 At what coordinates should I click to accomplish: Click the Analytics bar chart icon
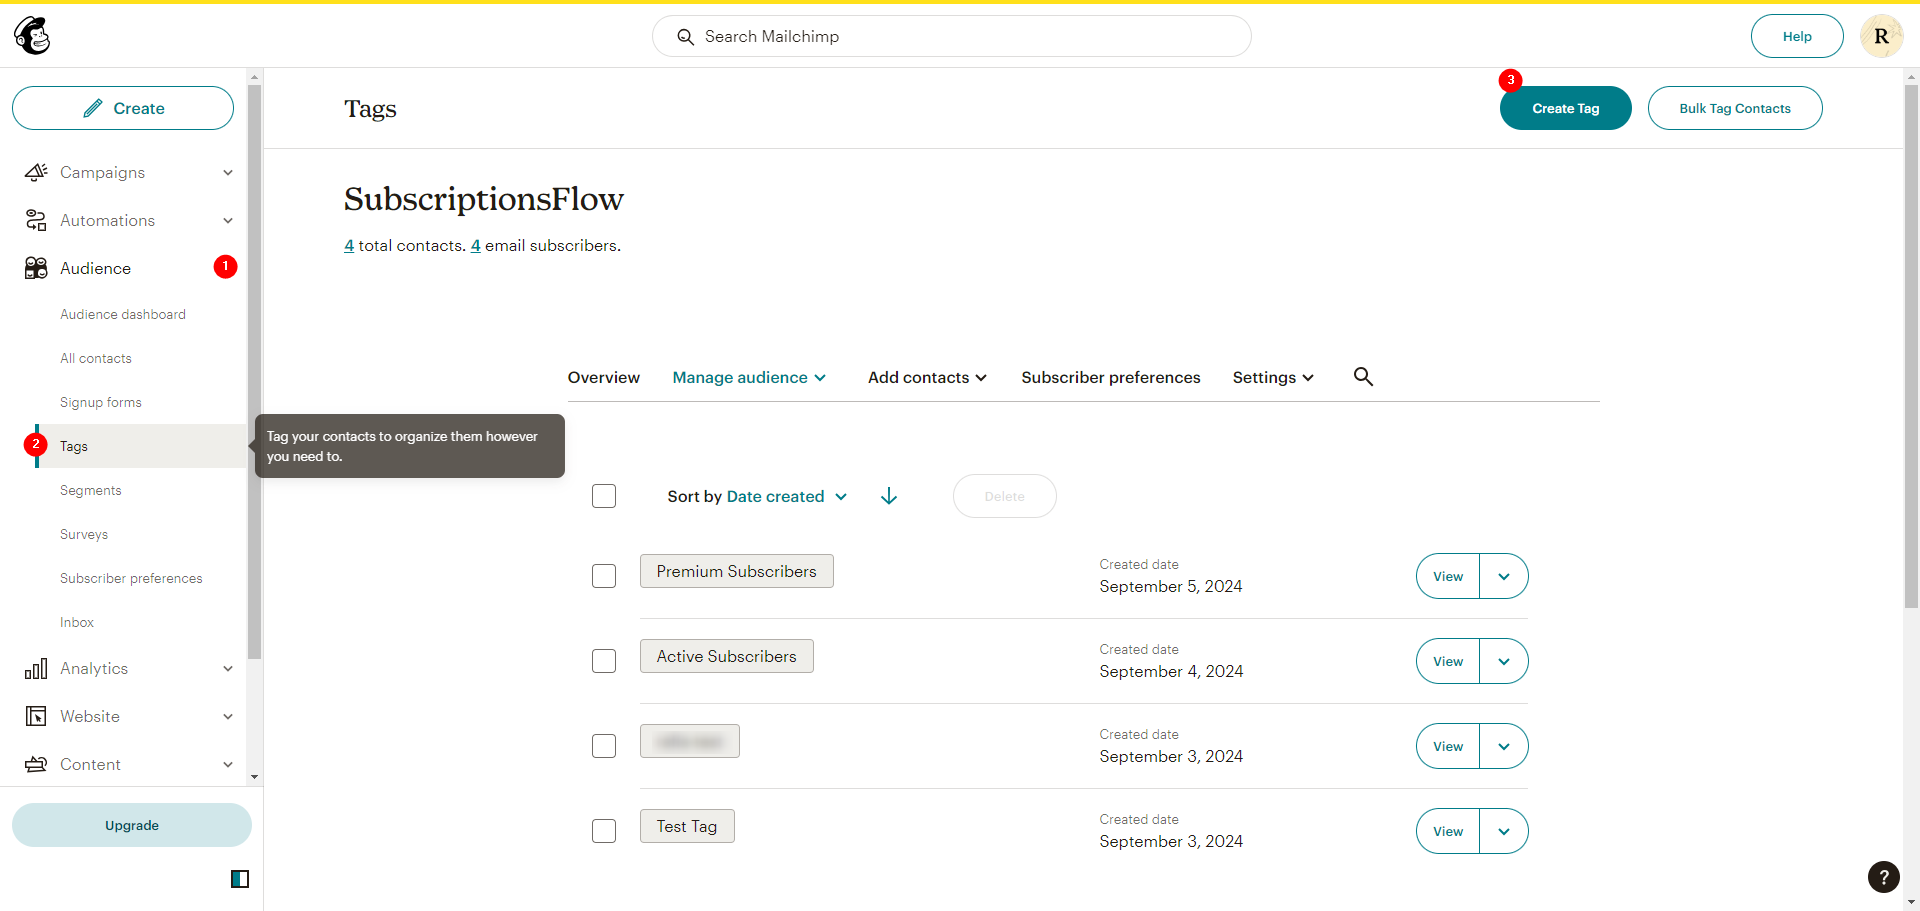click(x=36, y=668)
